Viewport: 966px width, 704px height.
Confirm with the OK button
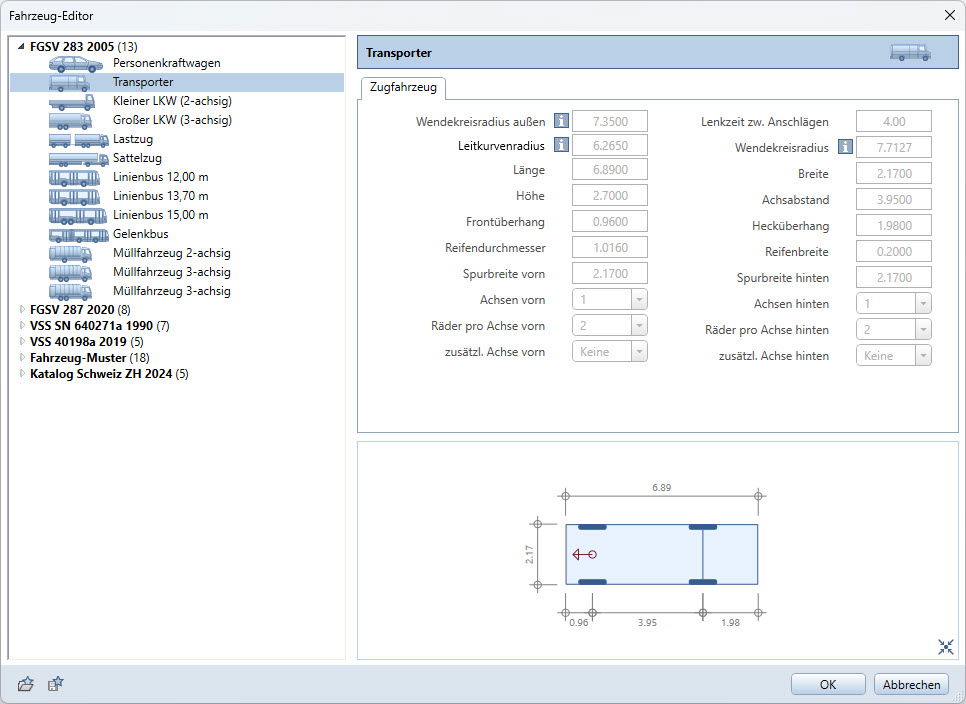tap(828, 684)
